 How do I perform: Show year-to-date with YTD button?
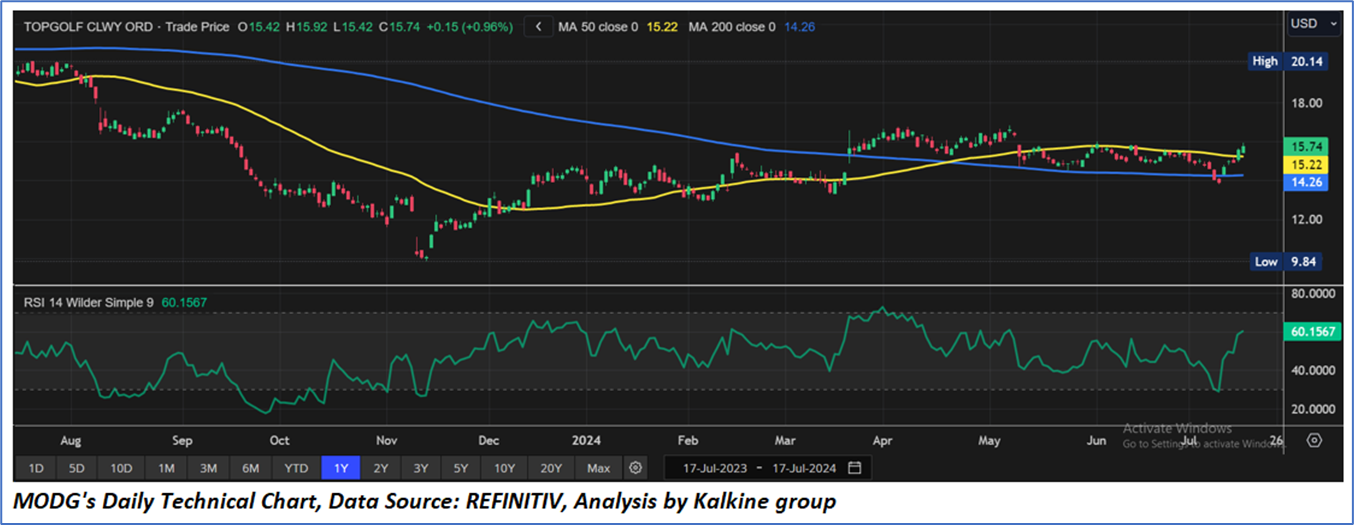(x=296, y=468)
